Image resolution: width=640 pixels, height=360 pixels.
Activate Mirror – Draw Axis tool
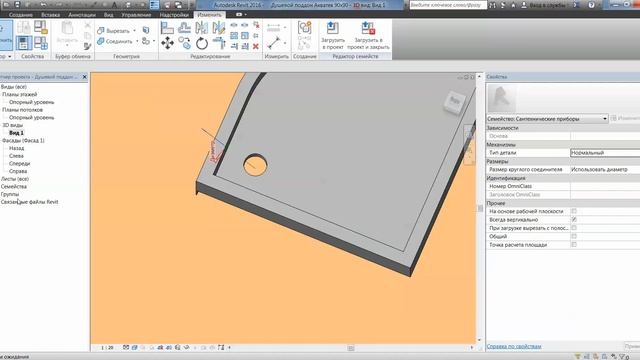[x=219, y=28]
